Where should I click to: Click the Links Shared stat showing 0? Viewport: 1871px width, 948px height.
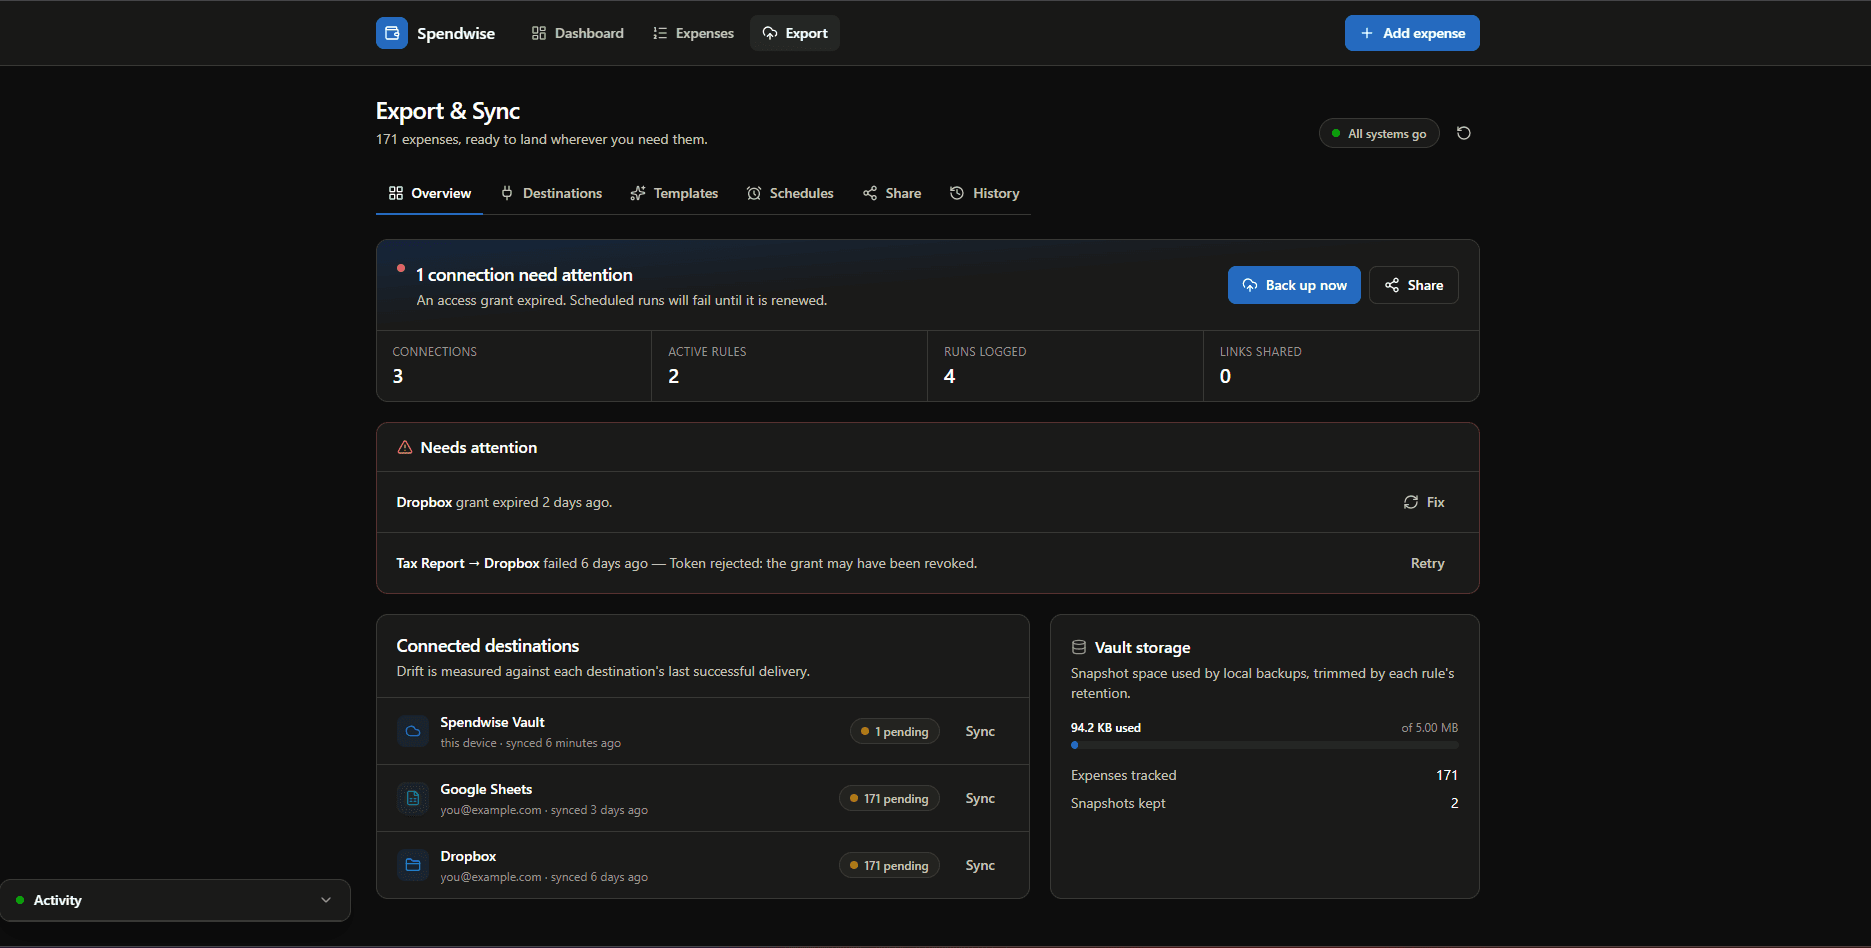point(1341,366)
